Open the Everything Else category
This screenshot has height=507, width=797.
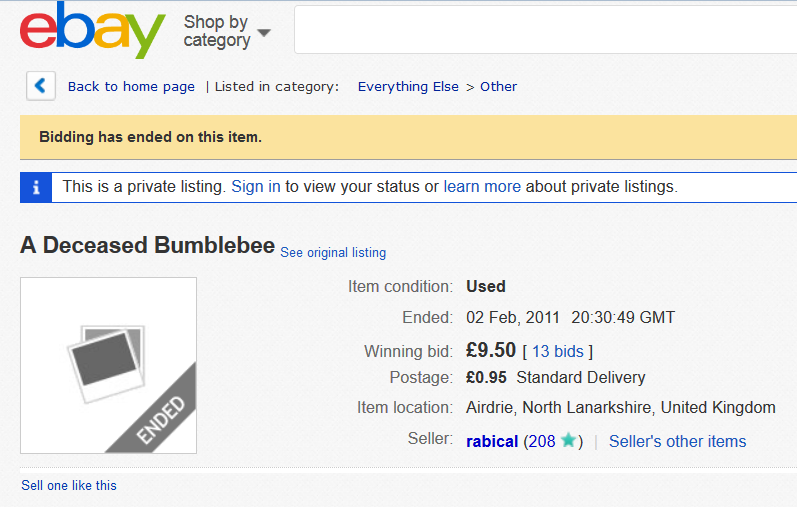(408, 87)
